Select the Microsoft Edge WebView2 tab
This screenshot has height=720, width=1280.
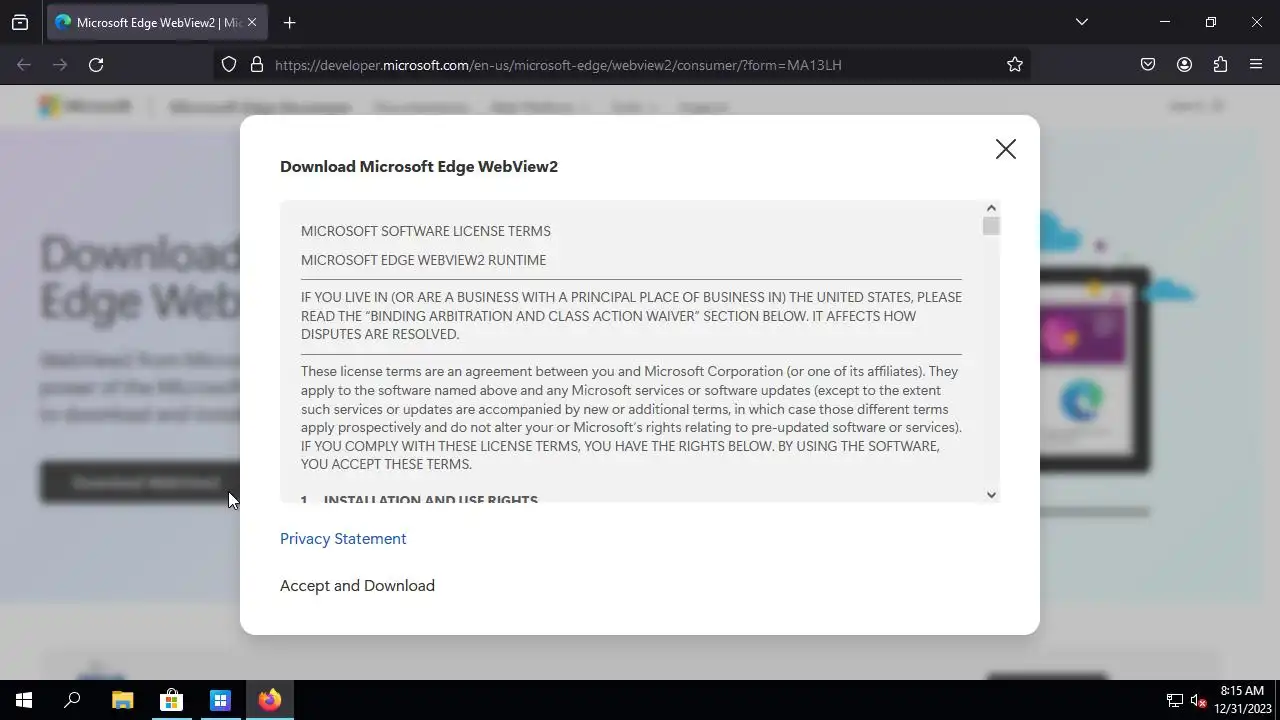[156, 22]
